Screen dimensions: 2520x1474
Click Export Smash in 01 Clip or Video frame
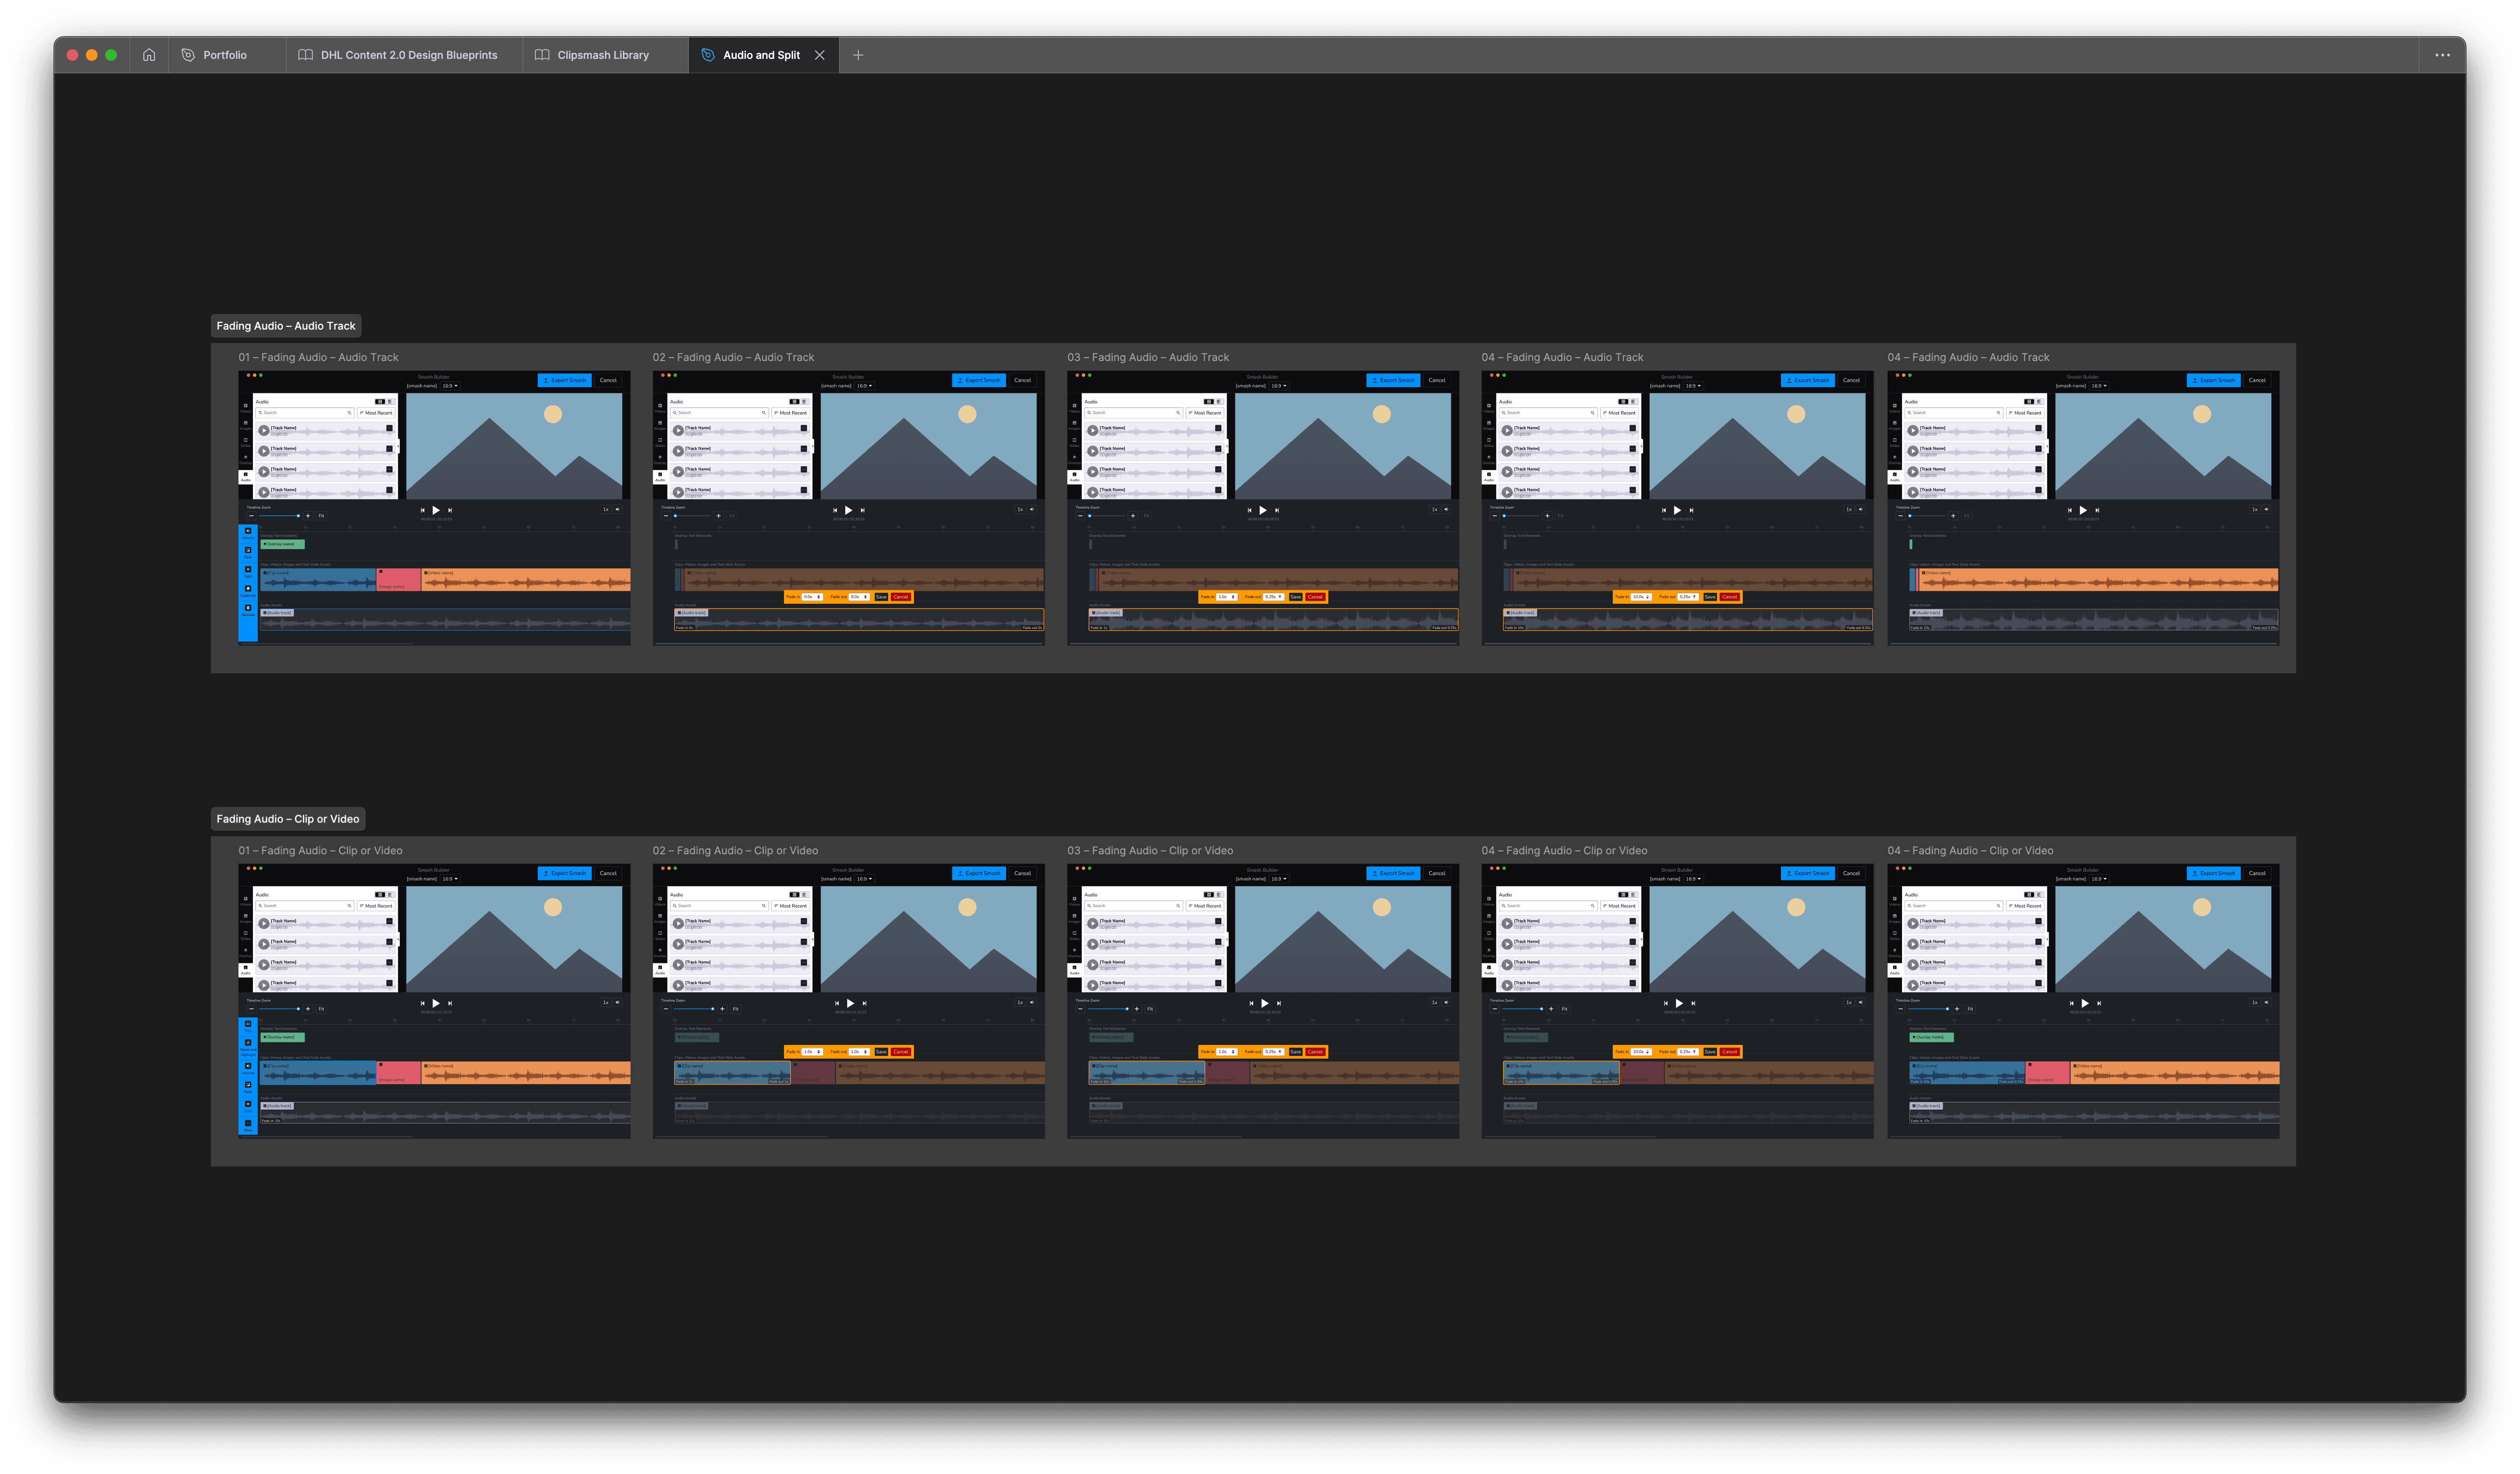tap(565, 873)
